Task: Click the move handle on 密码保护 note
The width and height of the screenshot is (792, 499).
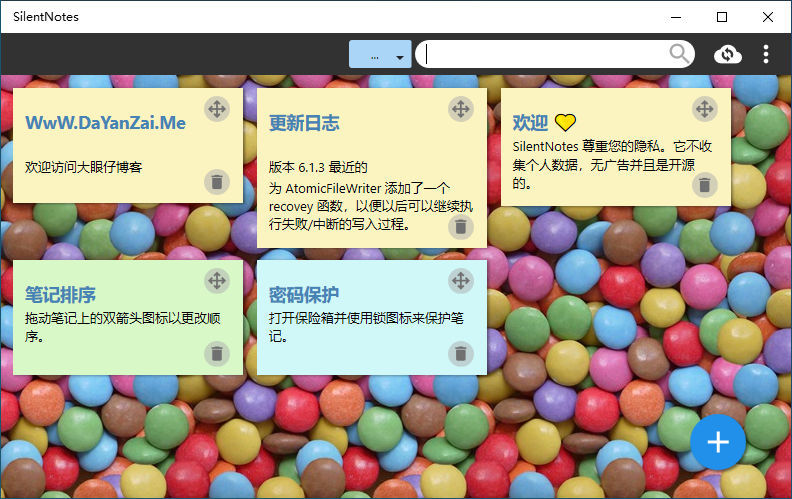Action: pos(461,280)
